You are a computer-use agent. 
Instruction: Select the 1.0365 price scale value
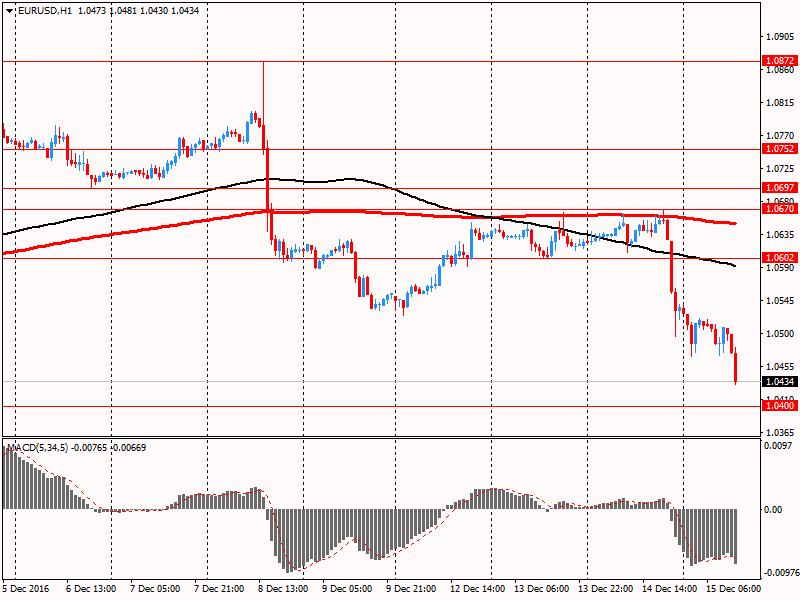coord(781,433)
